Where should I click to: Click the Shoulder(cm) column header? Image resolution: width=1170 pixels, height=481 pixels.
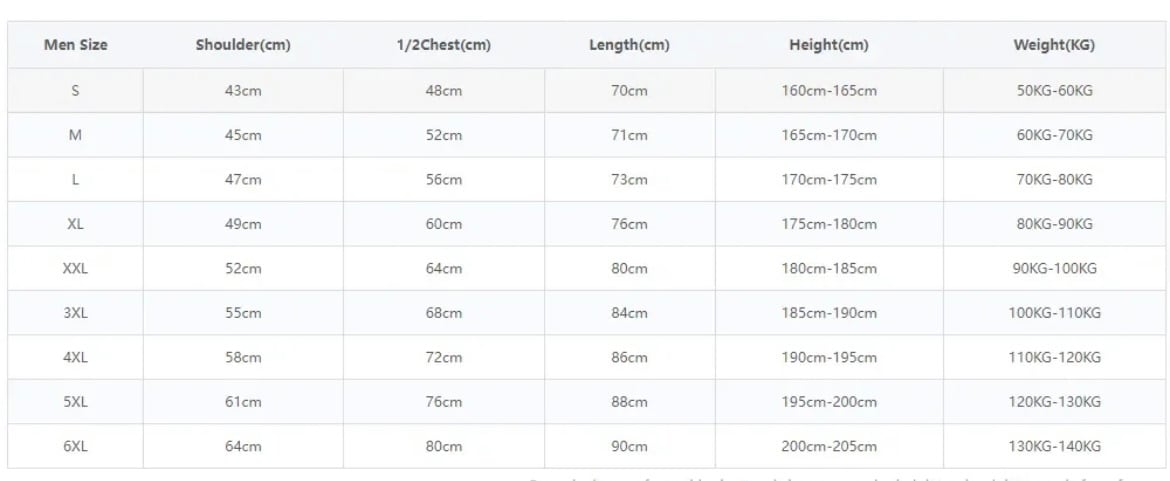click(243, 45)
